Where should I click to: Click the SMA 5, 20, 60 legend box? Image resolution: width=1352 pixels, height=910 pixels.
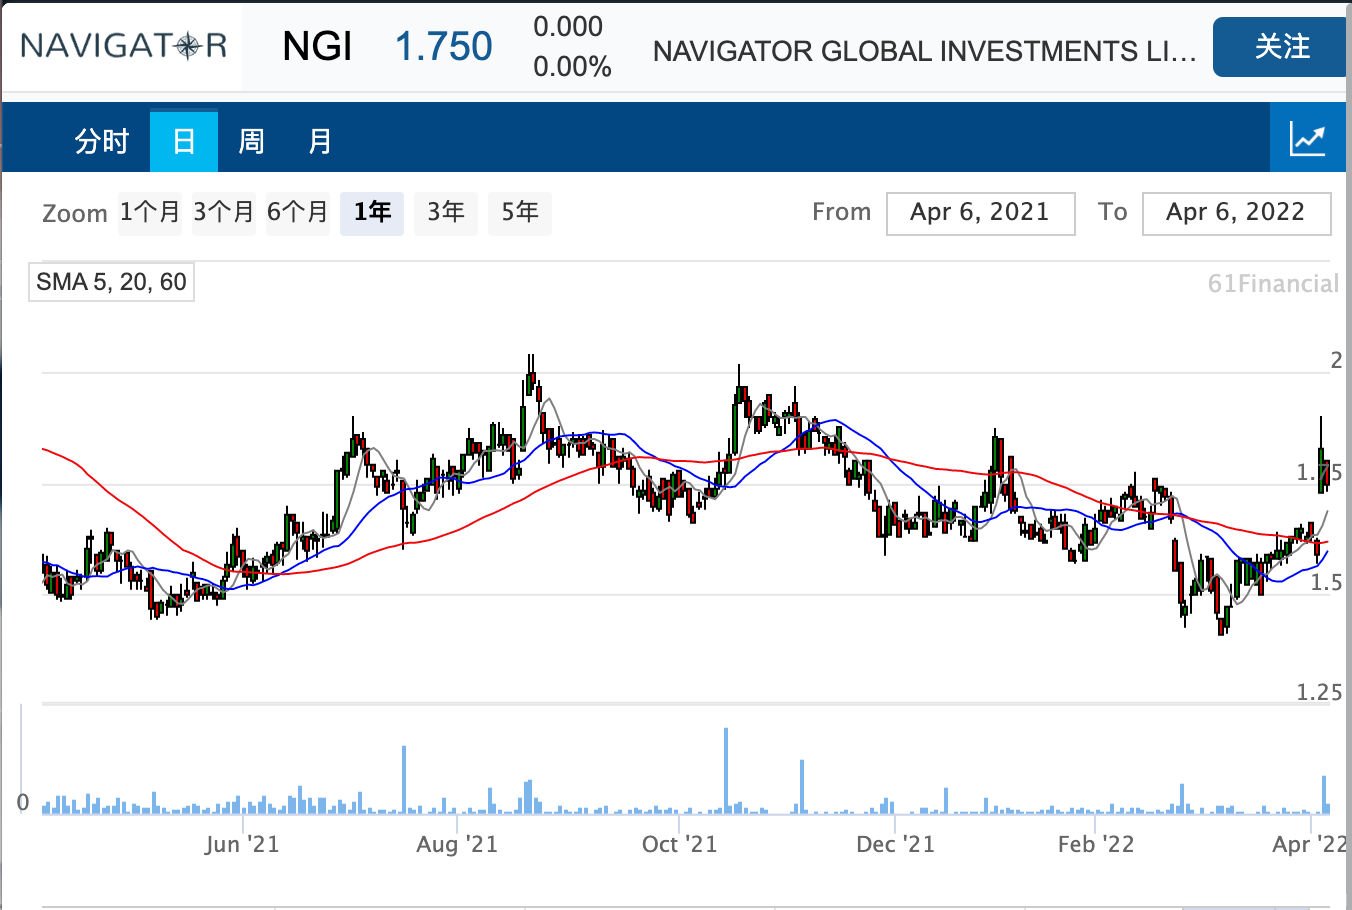tap(111, 282)
